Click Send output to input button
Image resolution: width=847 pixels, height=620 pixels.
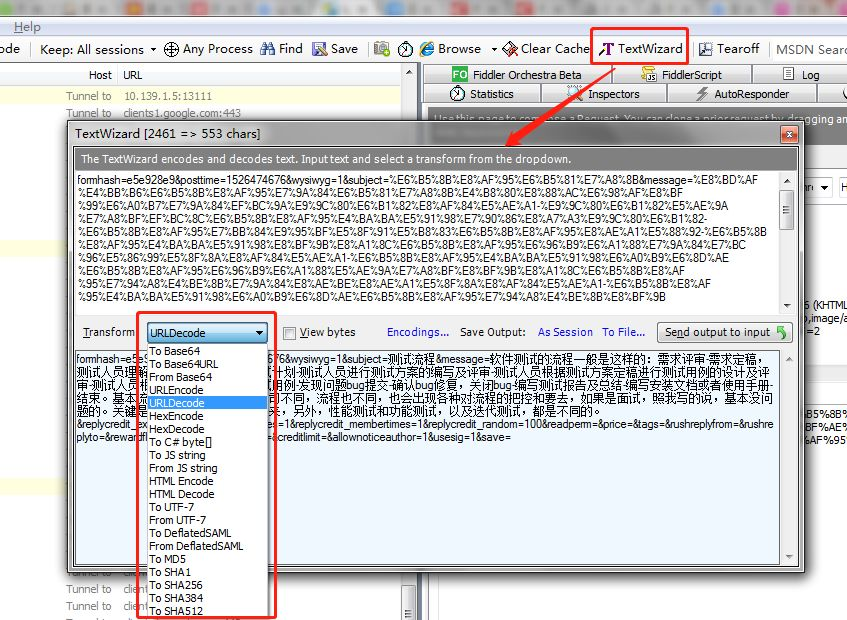click(x=724, y=332)
